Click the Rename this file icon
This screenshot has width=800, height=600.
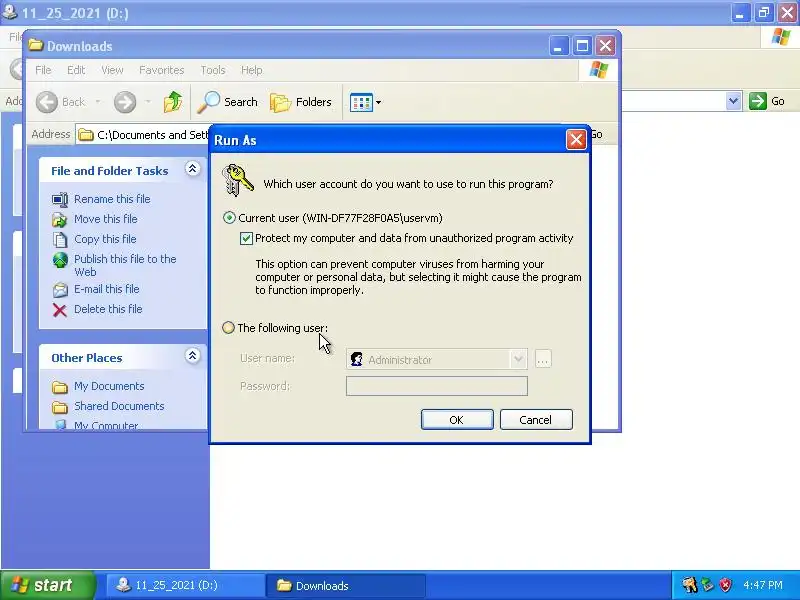coord(60,199)
